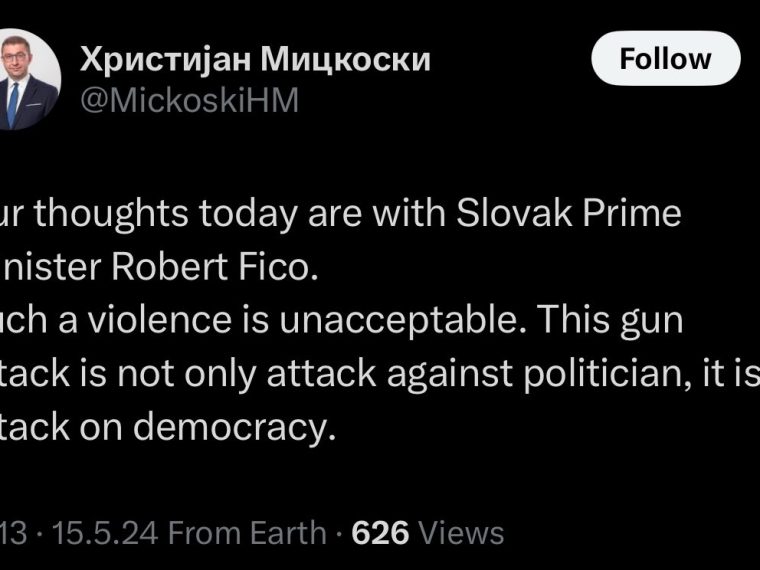
Task: Visit the @MickoskiHM handle link
Action: pos(190,101)
